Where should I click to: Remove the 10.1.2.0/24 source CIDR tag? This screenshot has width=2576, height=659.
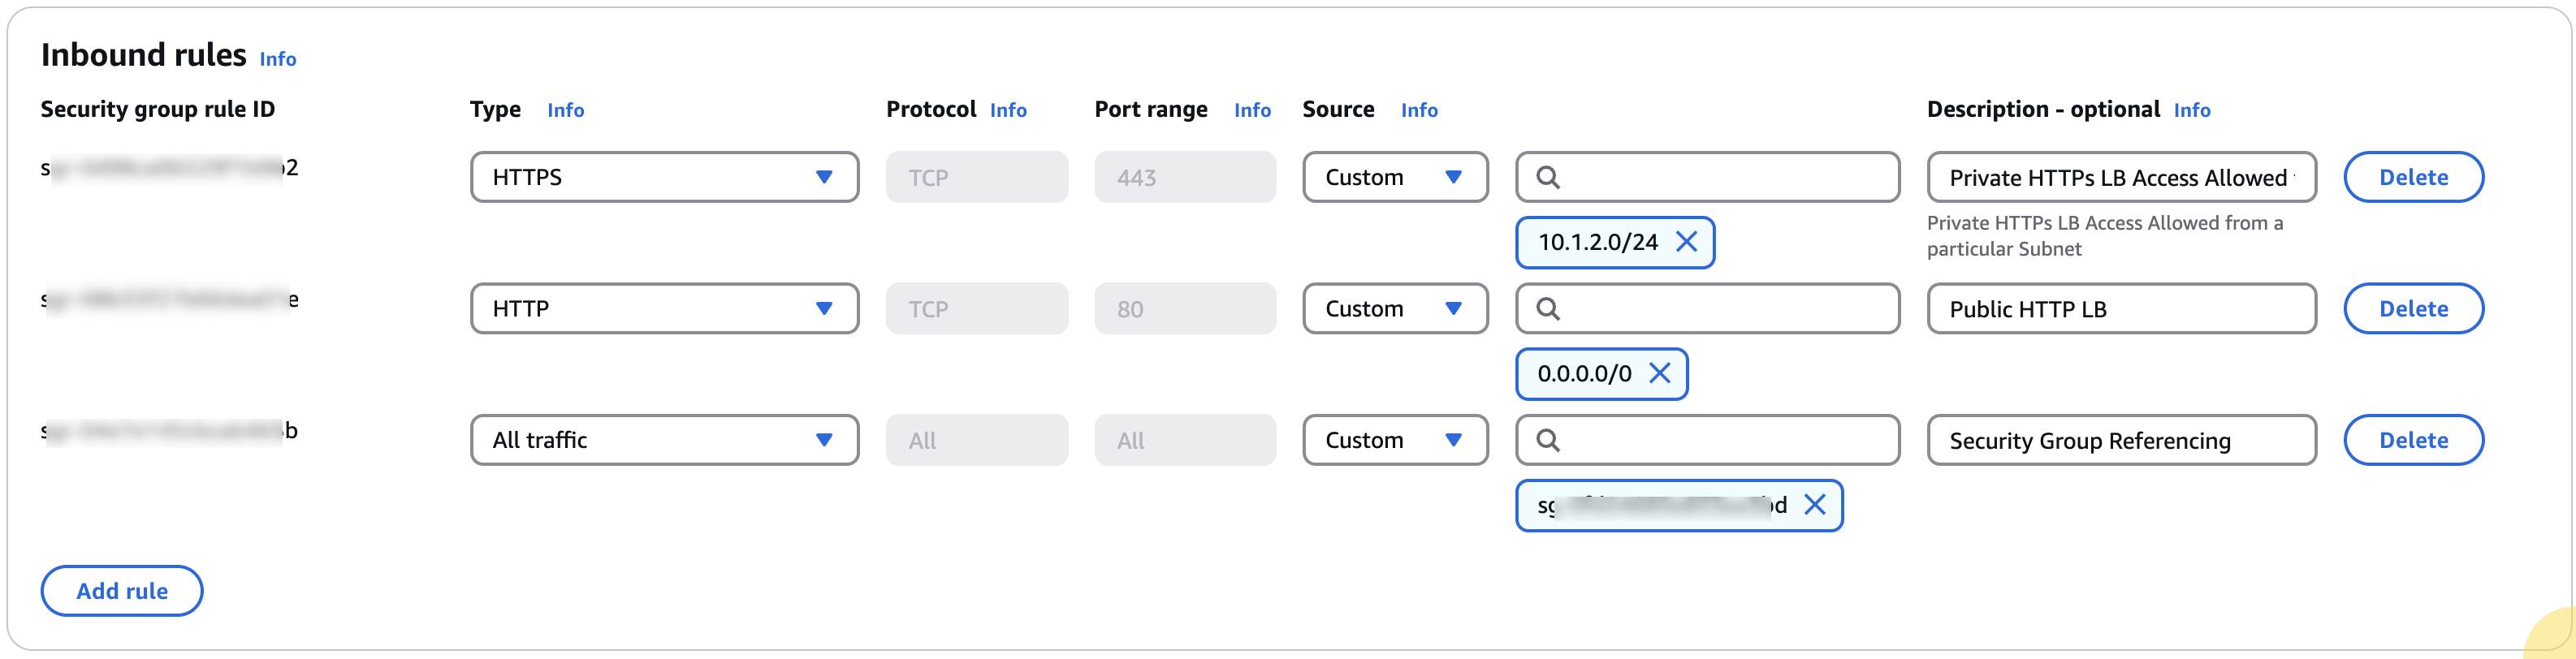(1686, 242)
